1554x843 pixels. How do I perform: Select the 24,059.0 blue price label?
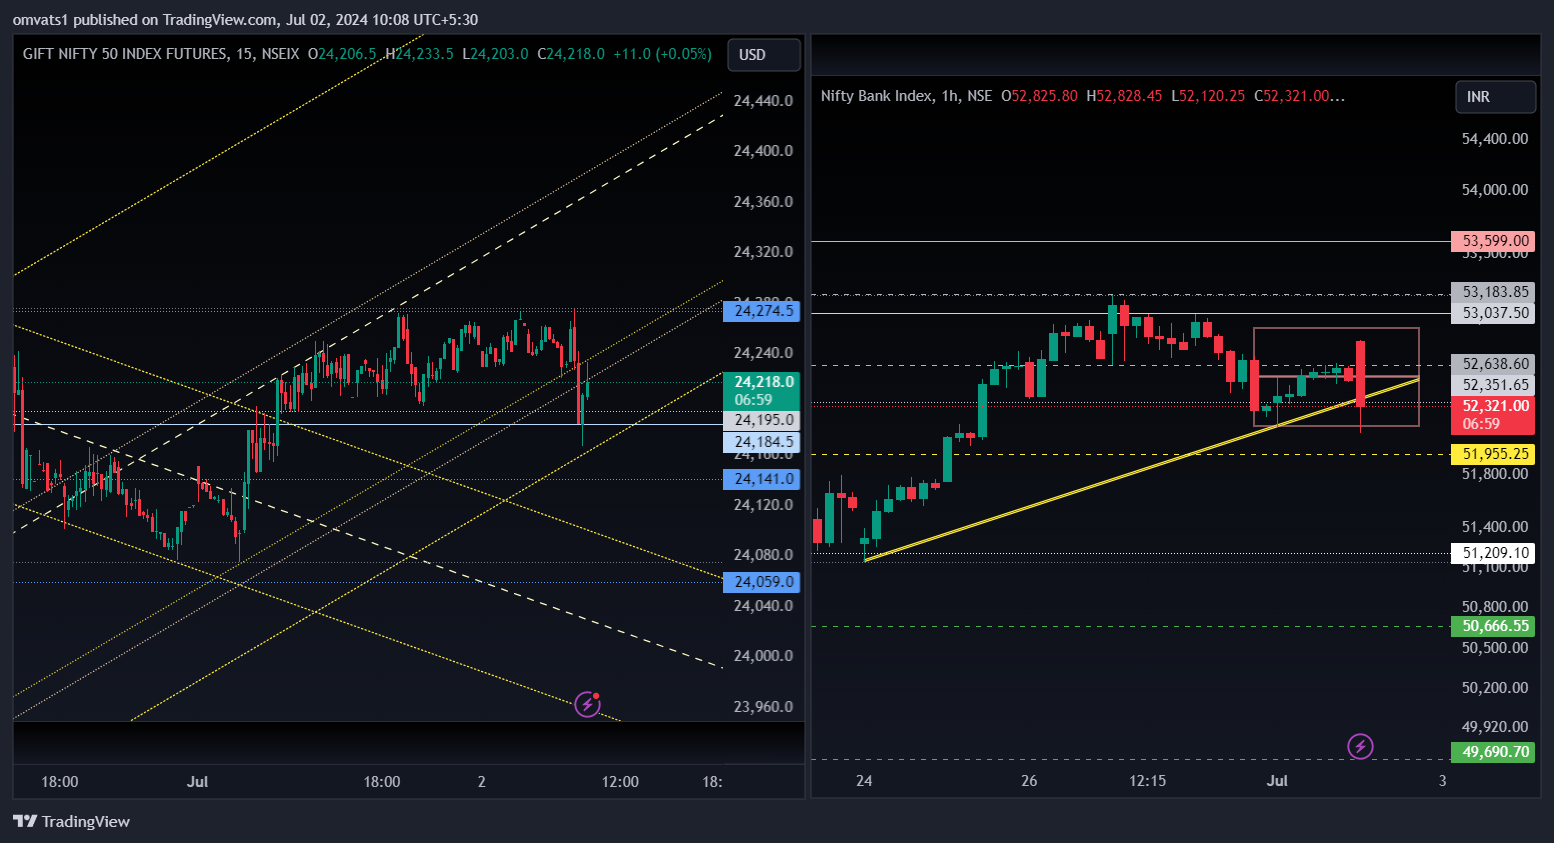[x=761, y=582]
